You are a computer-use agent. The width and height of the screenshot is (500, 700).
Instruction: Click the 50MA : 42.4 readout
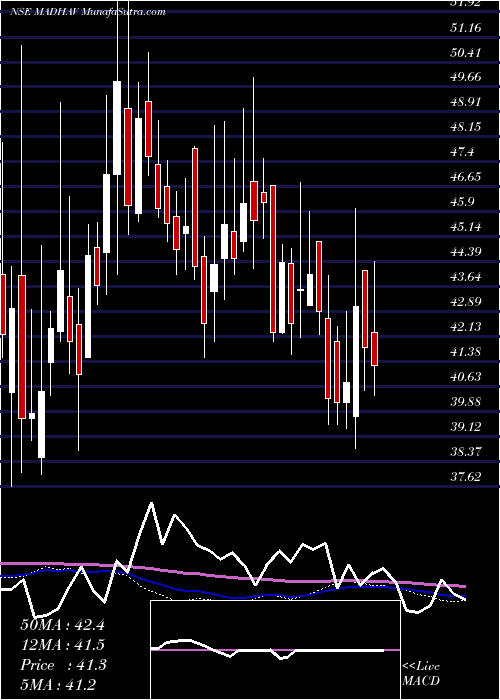coord(62,625)
